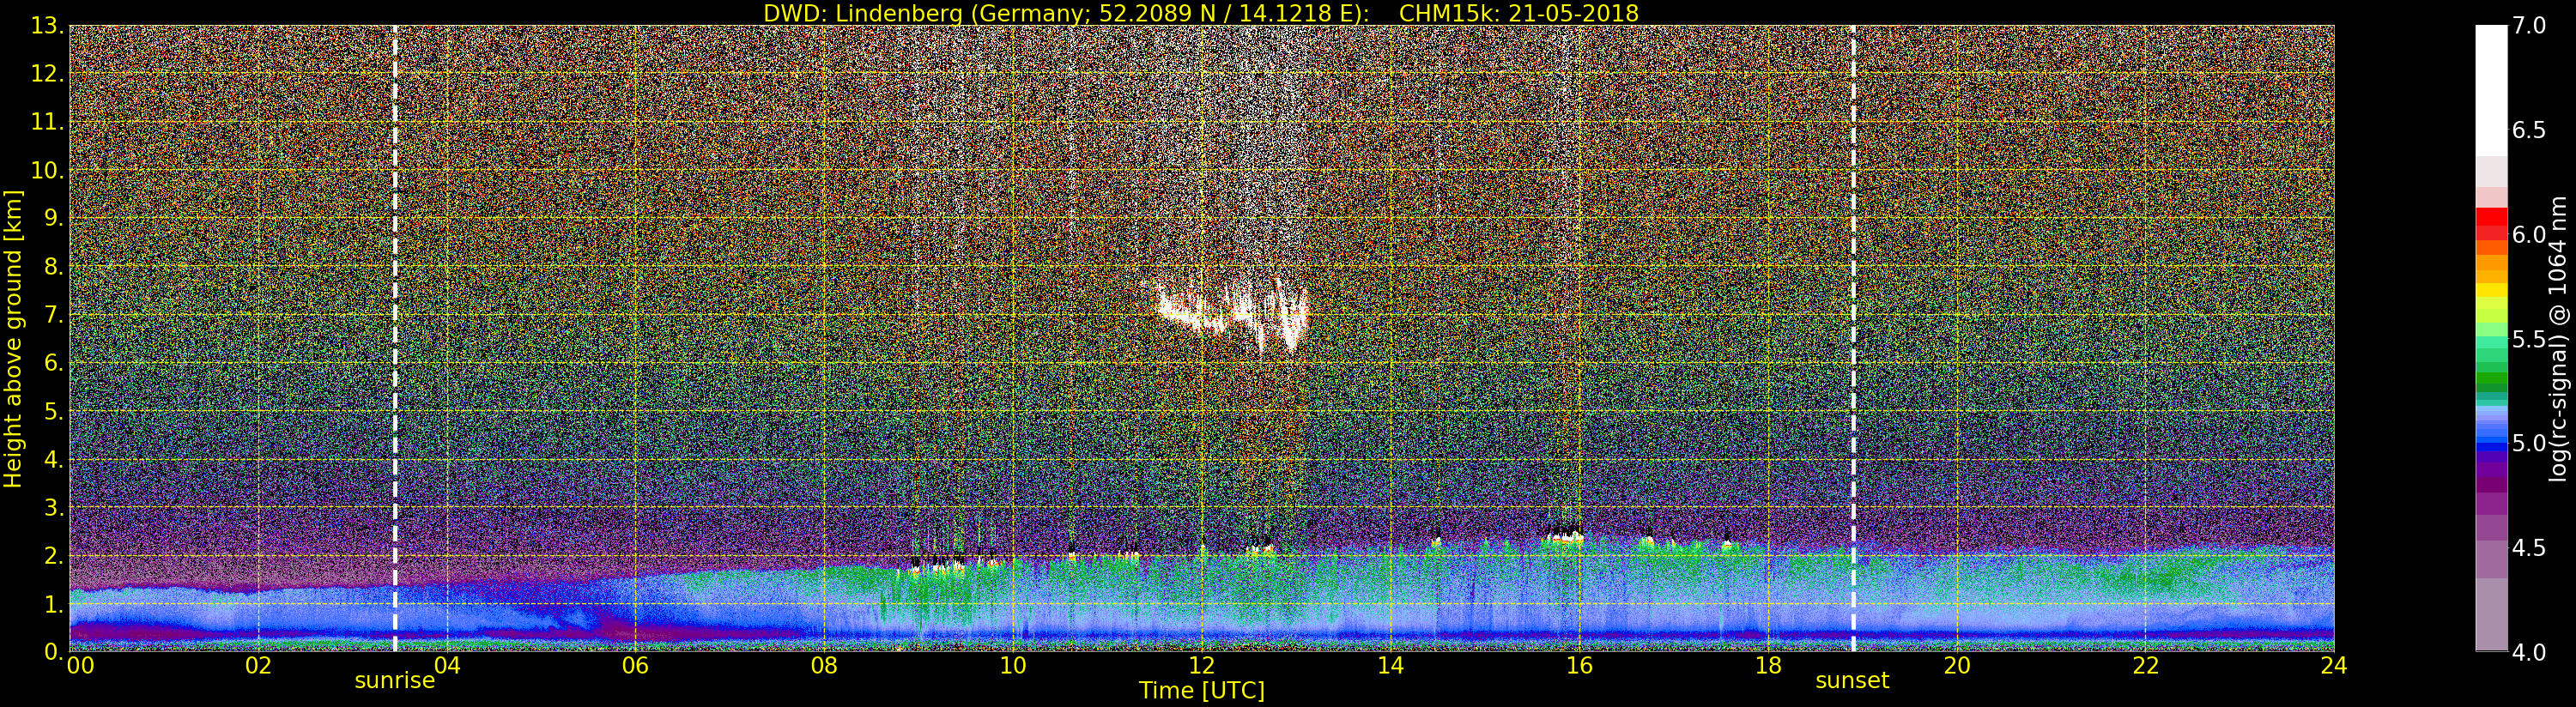The width and height of the screenshot is (2576, 707).
Task: Click the 18 hour tick label
Action: (1768, 666)
